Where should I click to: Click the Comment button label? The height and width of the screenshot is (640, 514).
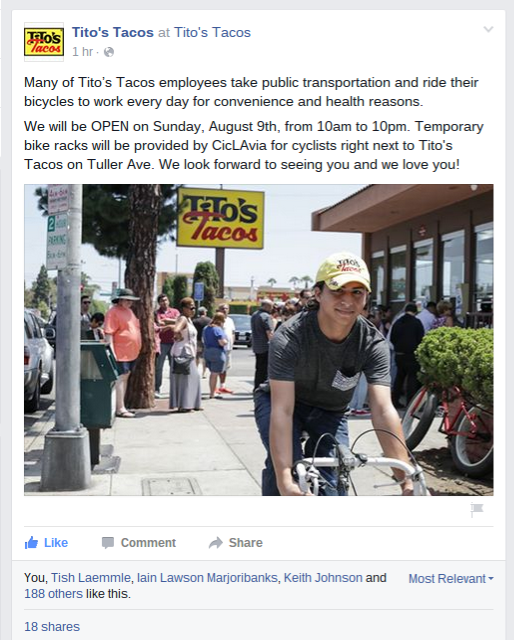pyautogui.click(x=148, y=542)
